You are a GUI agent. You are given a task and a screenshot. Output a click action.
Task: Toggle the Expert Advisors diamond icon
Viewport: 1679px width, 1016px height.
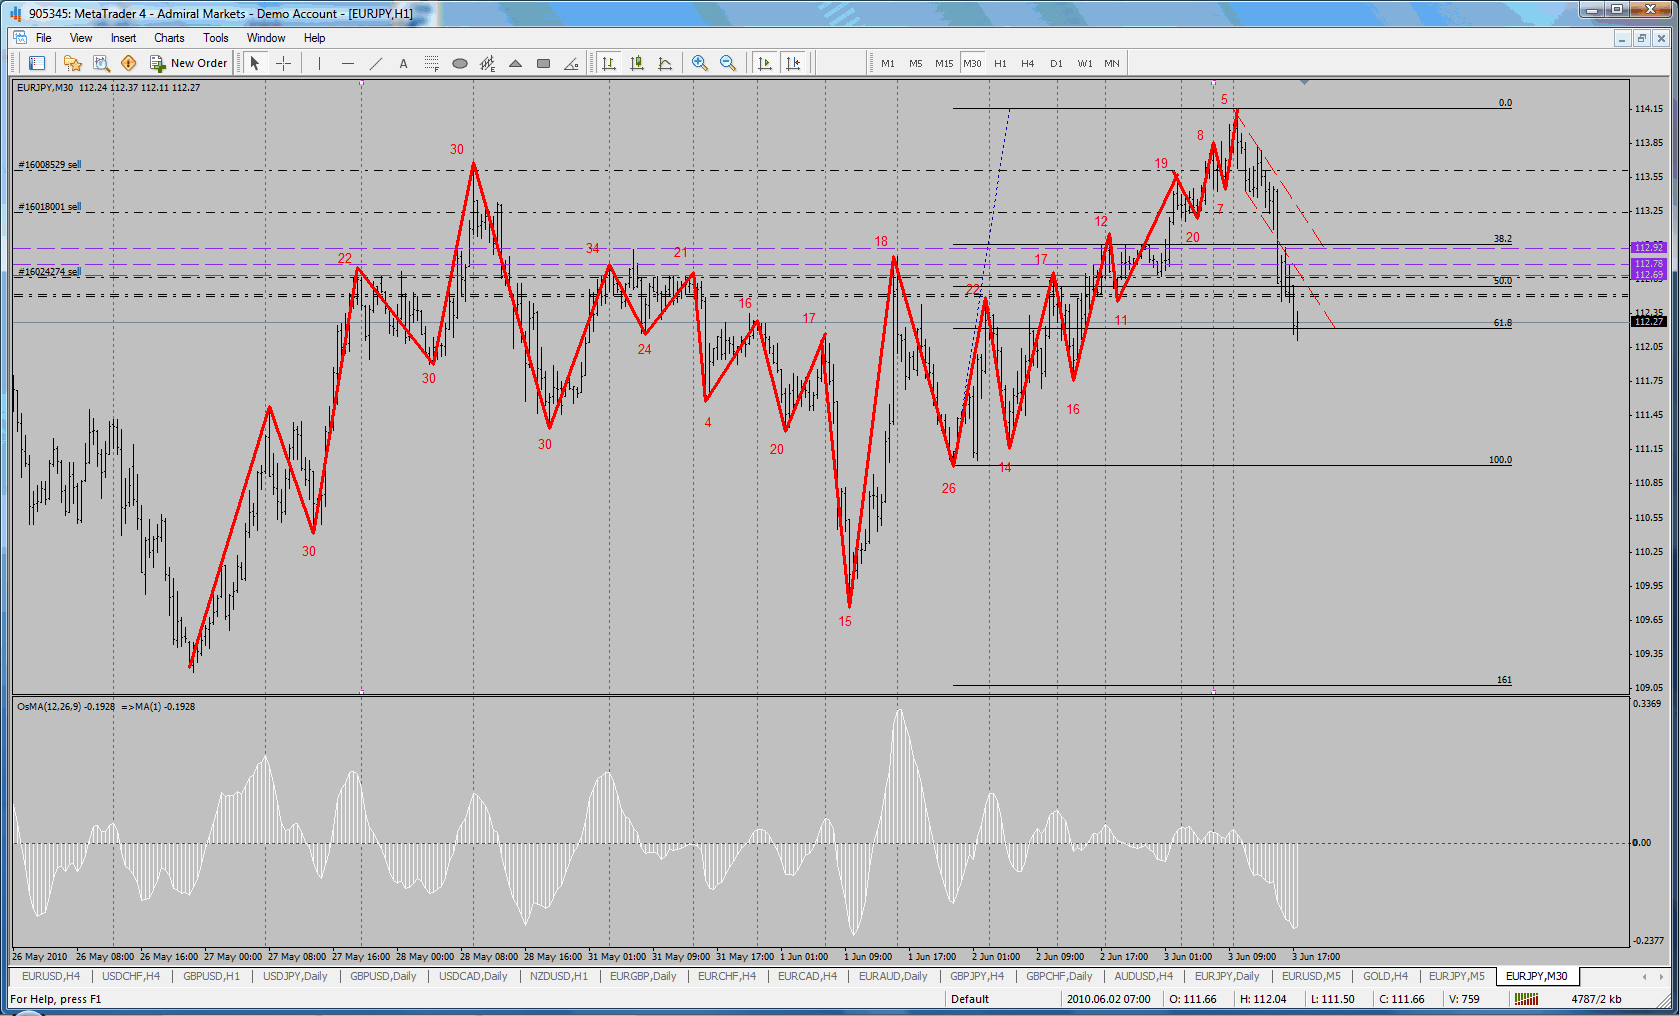pyautogui.click(x=128, y=63)
